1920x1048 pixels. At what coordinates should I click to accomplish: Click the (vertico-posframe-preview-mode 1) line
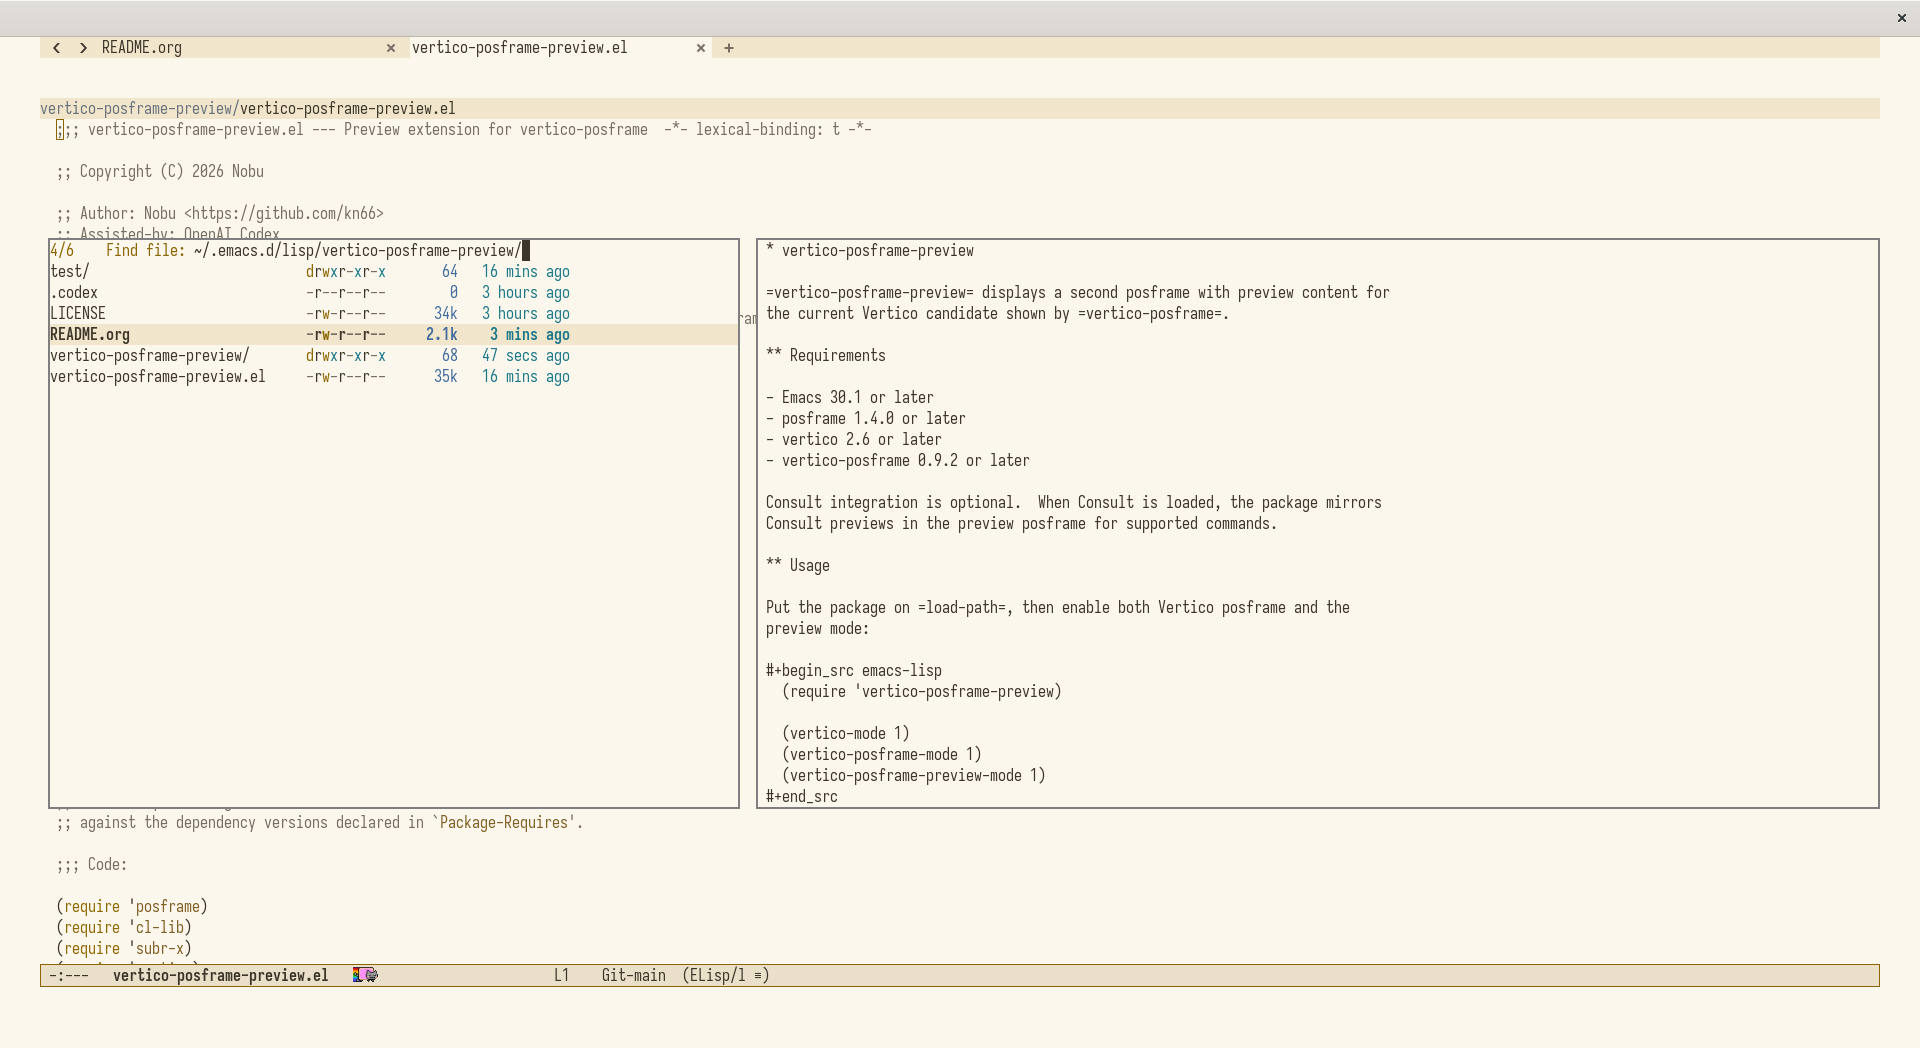point(914,776)
